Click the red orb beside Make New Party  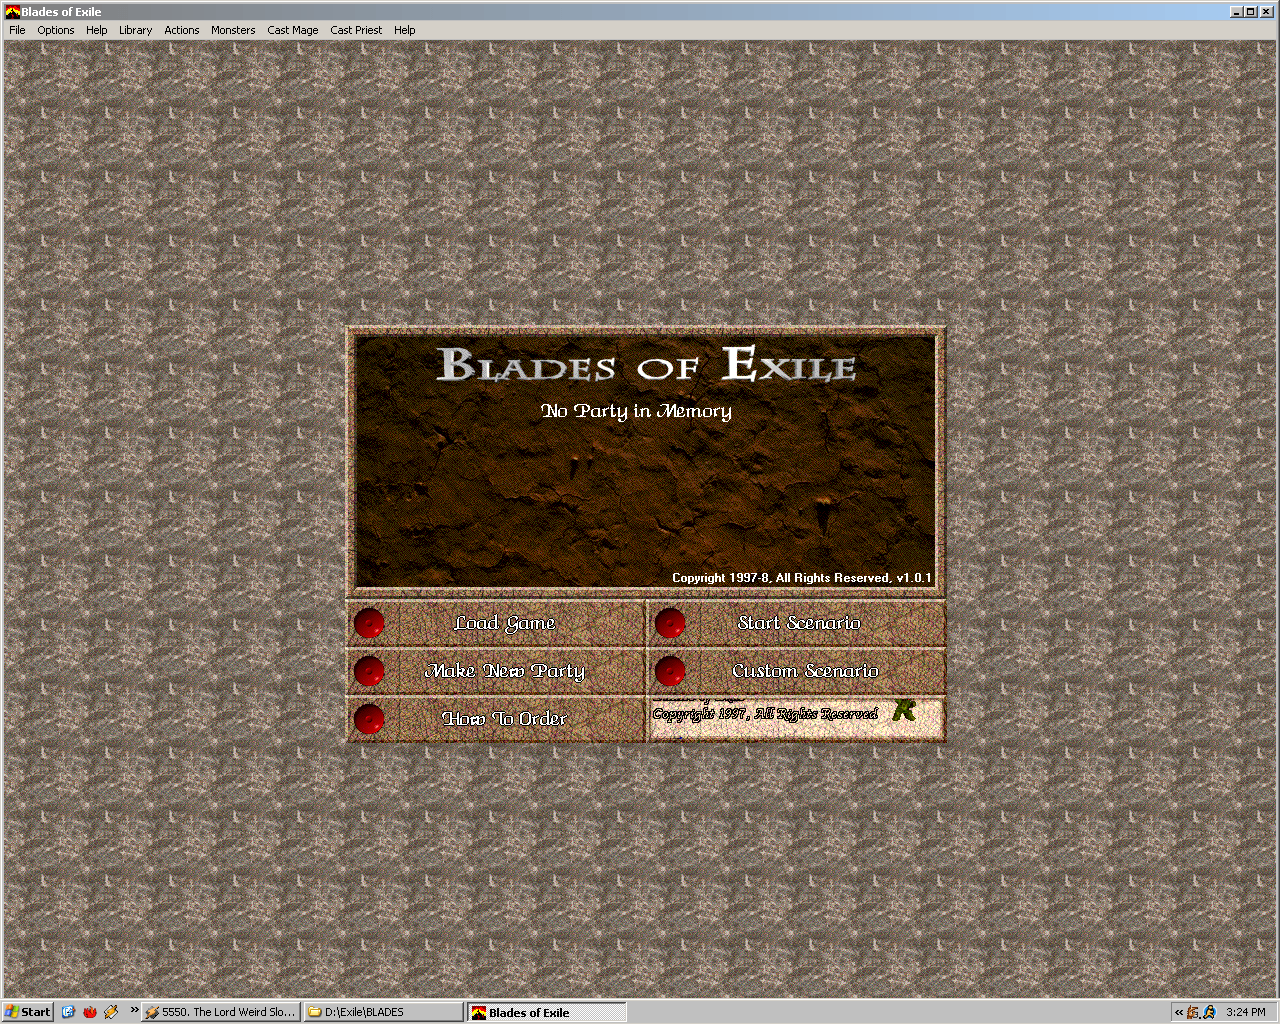click(369, 671)
